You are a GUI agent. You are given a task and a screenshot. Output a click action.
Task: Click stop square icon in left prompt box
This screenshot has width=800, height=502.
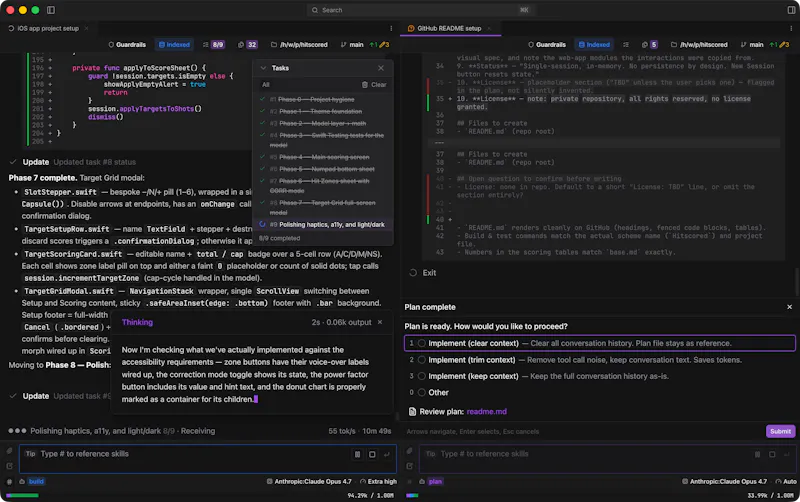(x=372, y=455)
